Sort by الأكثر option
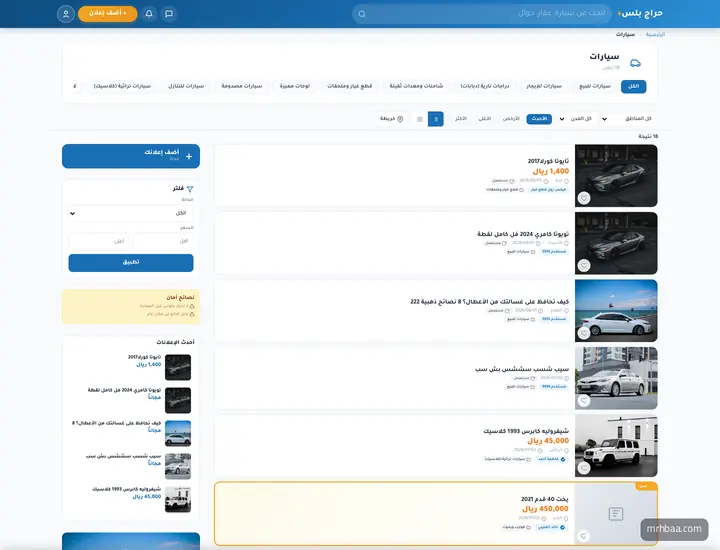This screenshot has width=720, height=550. click(x=461, y=119)
